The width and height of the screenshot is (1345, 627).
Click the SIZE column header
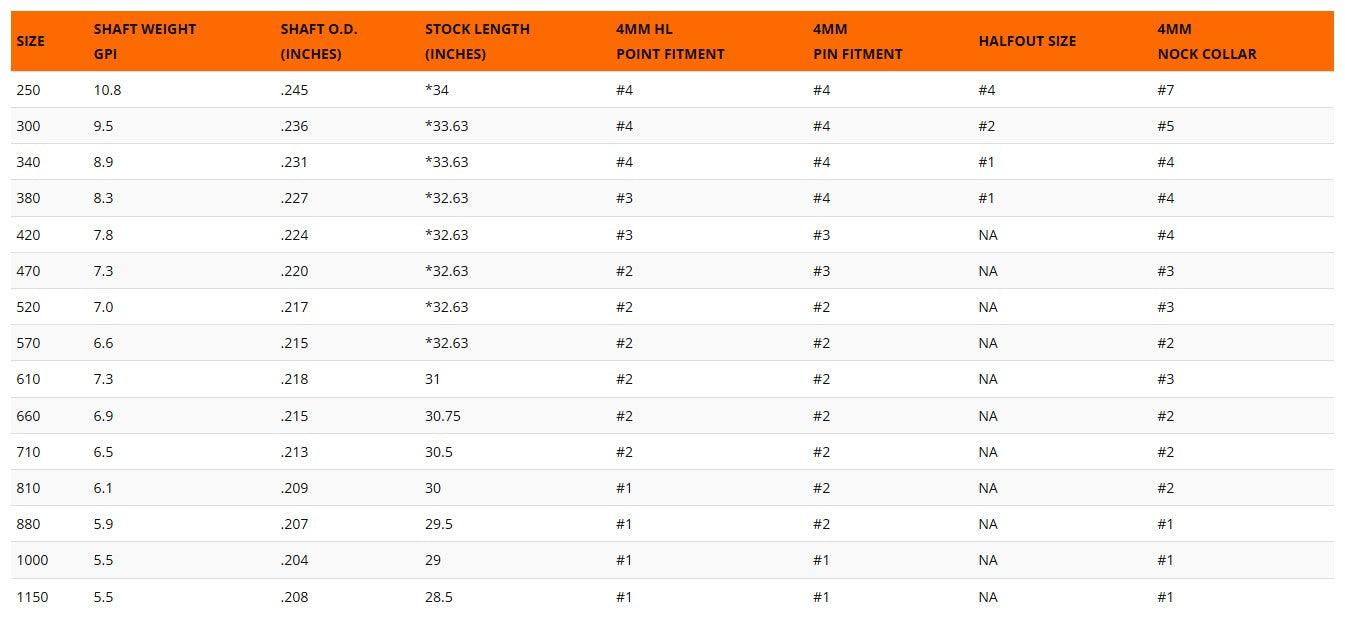(31, 41)
